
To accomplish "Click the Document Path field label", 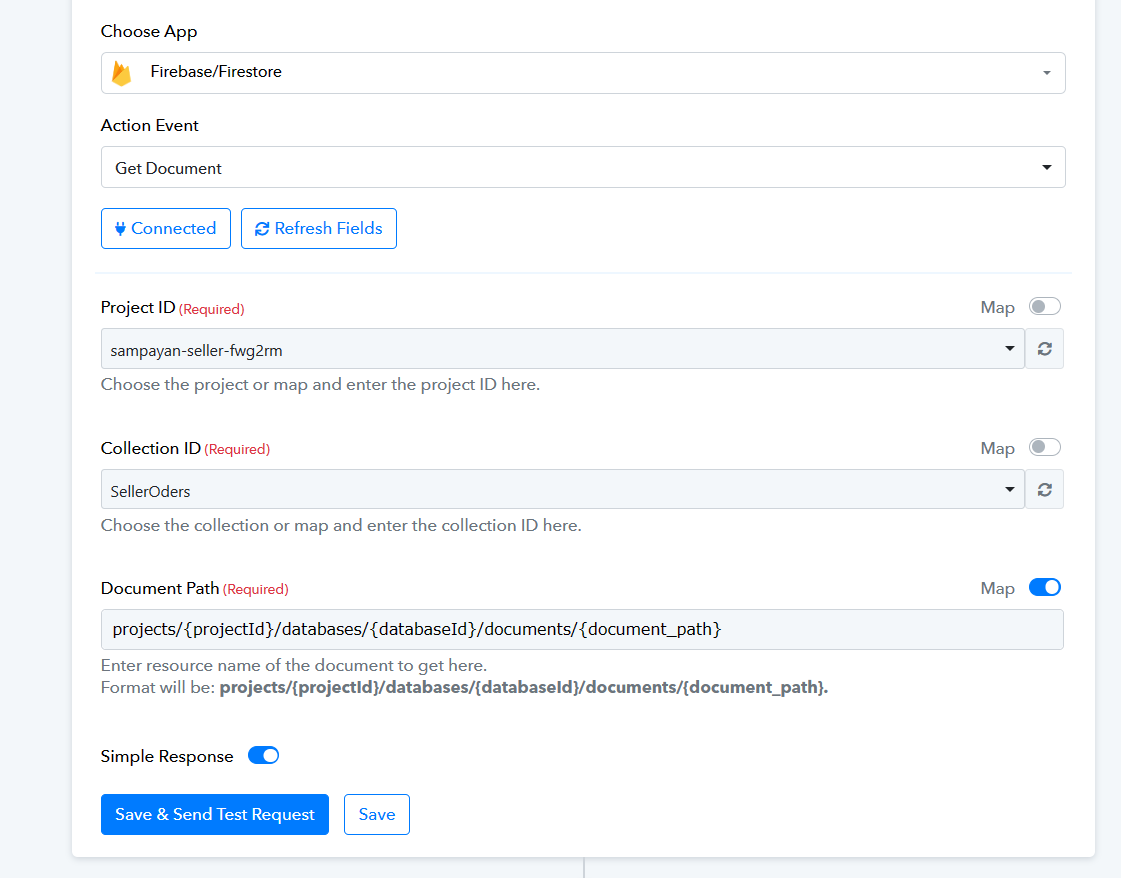I will (x=160, y=588).
